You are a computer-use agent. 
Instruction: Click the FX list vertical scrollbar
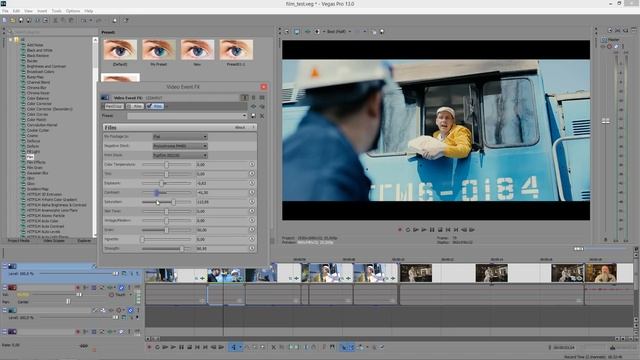pos(95,137)
